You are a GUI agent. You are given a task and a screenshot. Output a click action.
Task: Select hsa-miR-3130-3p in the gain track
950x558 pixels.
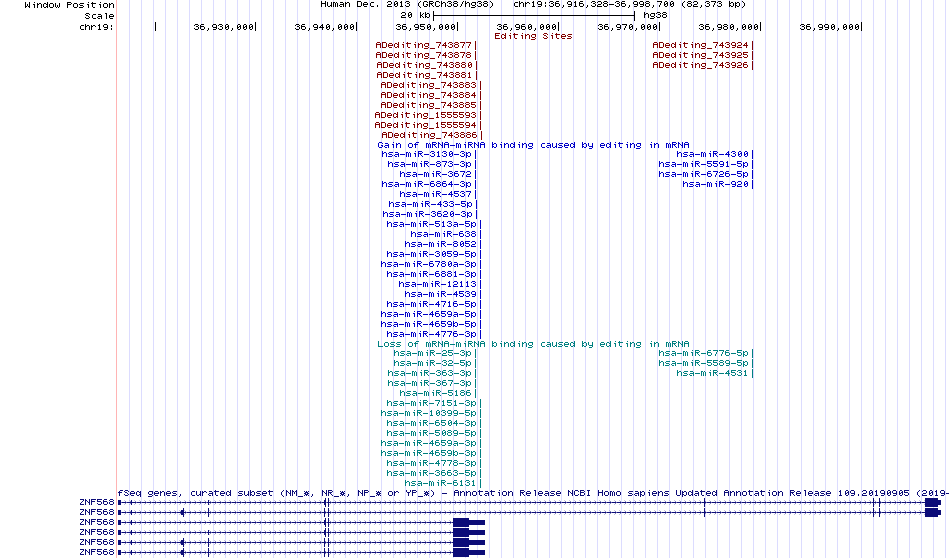pos(426,154)
